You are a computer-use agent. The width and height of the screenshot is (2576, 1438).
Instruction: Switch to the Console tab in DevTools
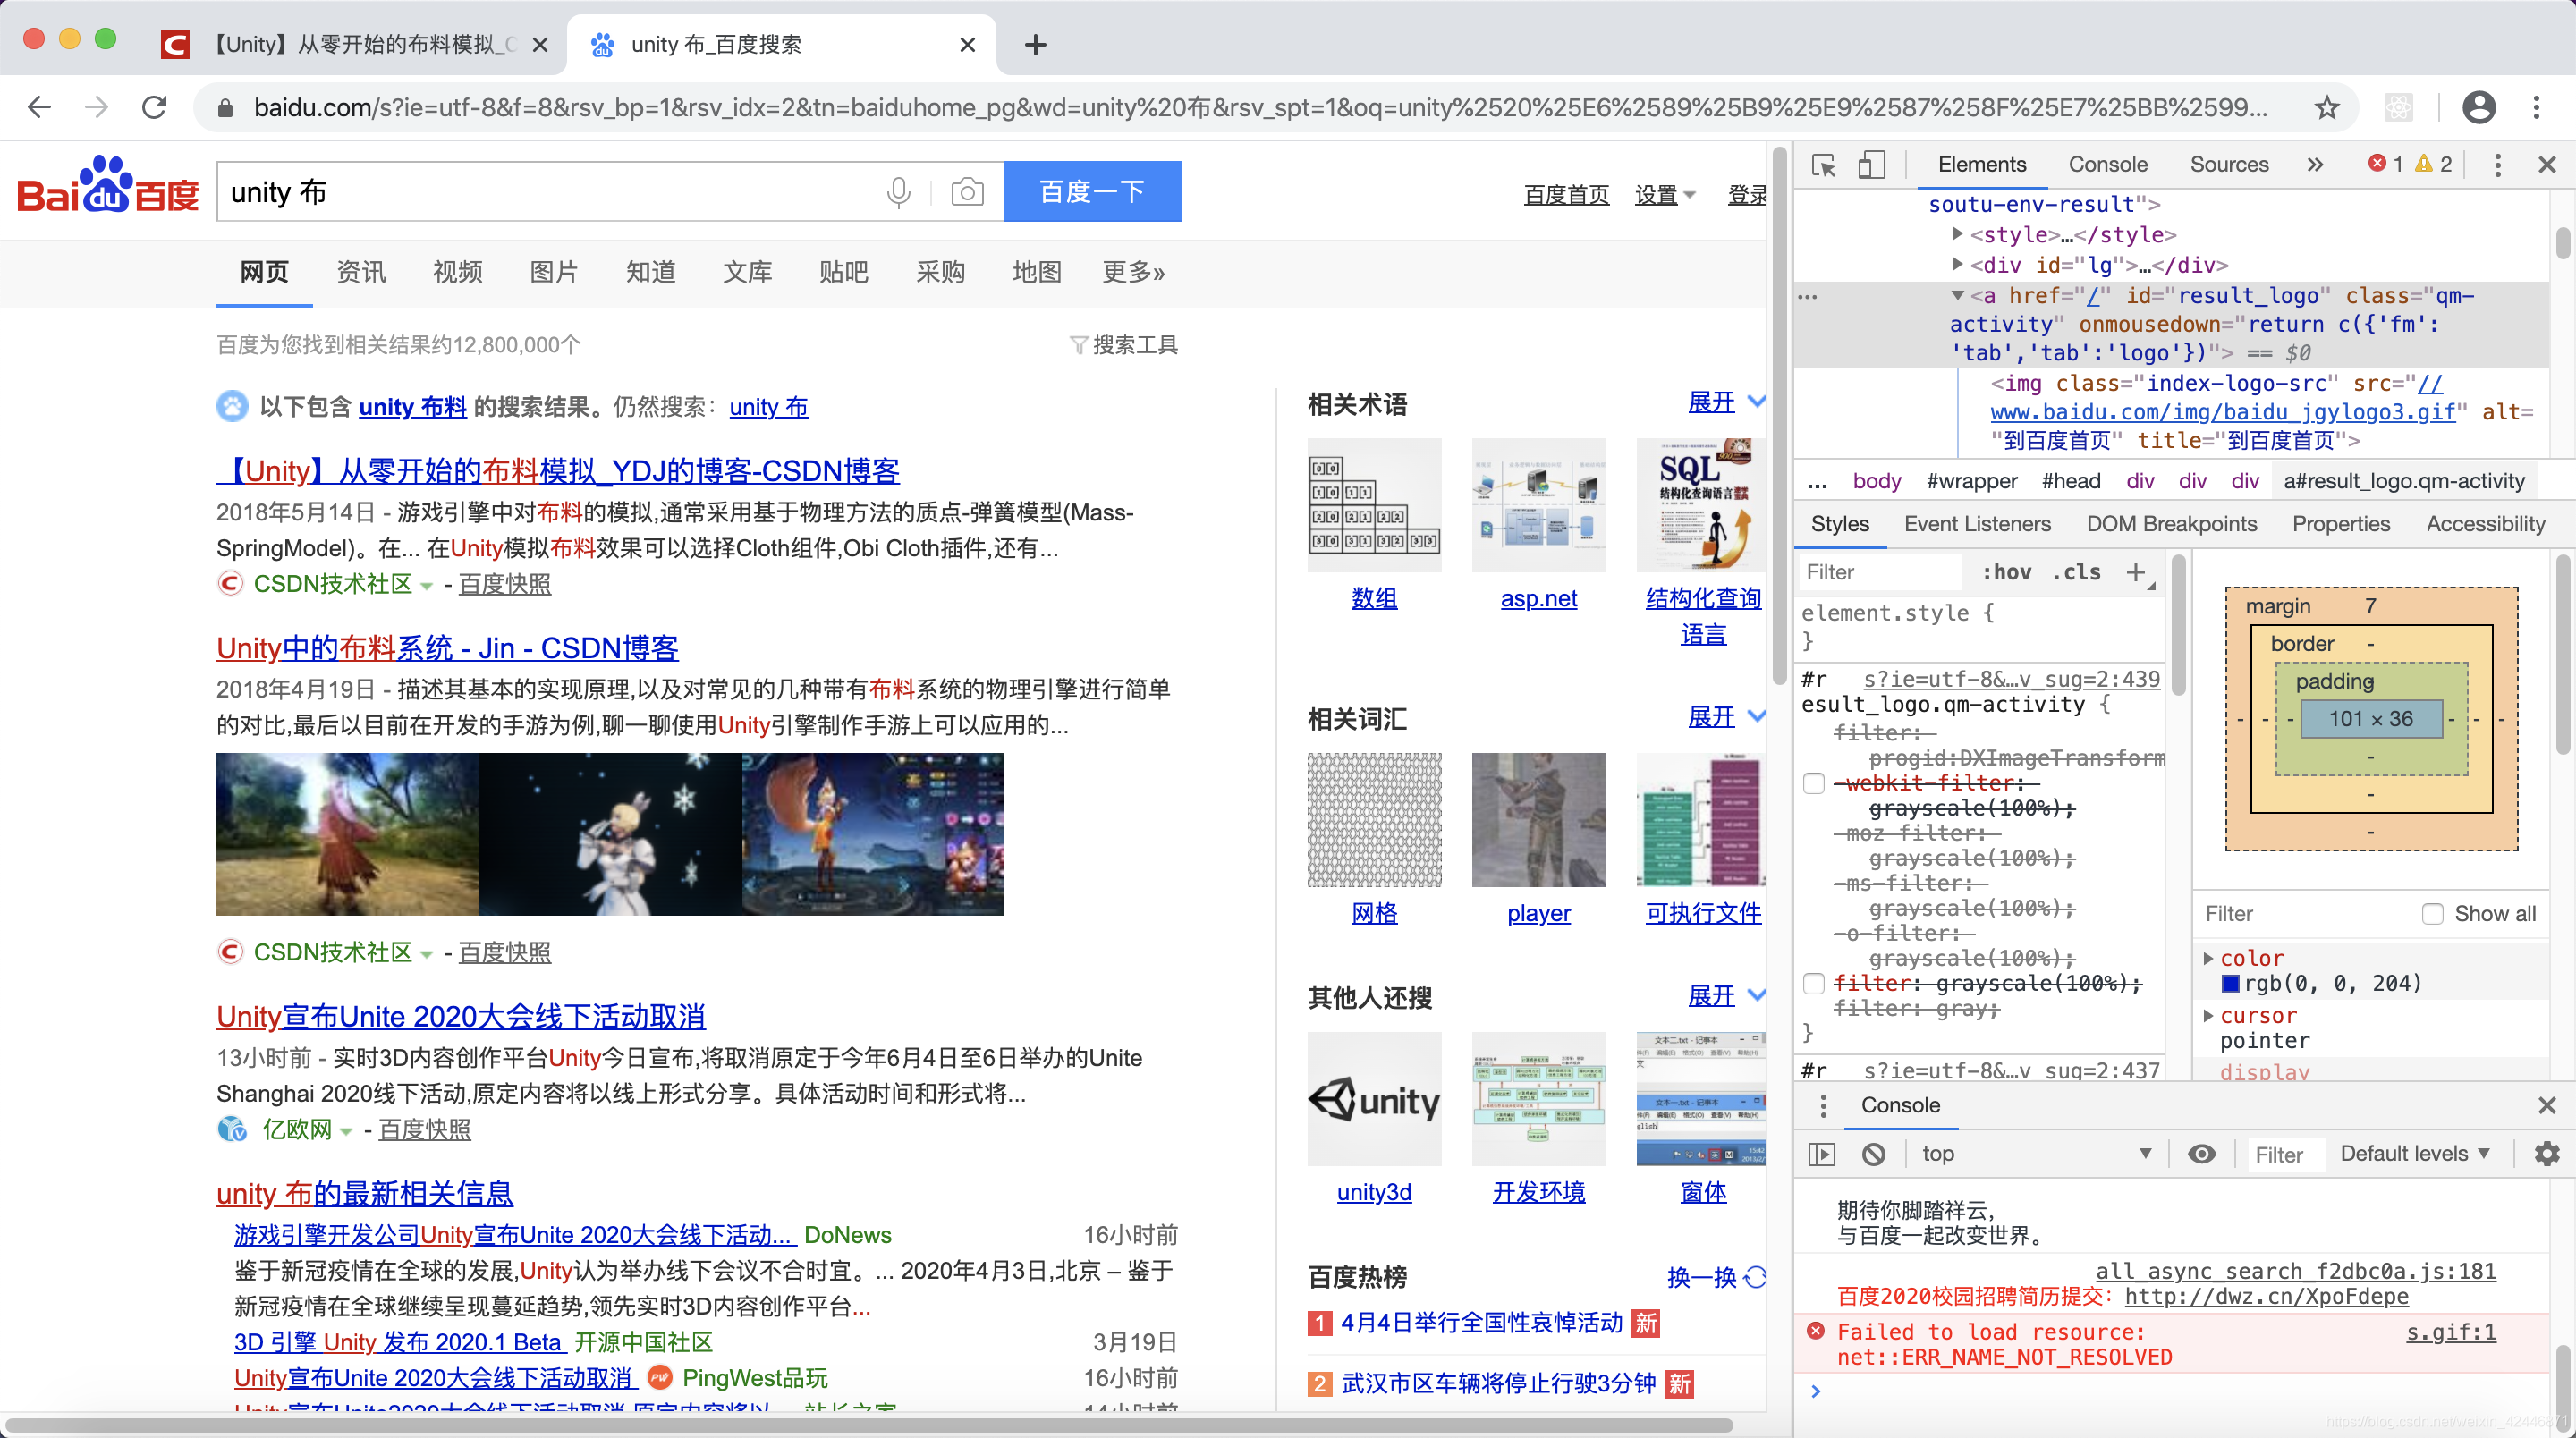pos(2107,165)
